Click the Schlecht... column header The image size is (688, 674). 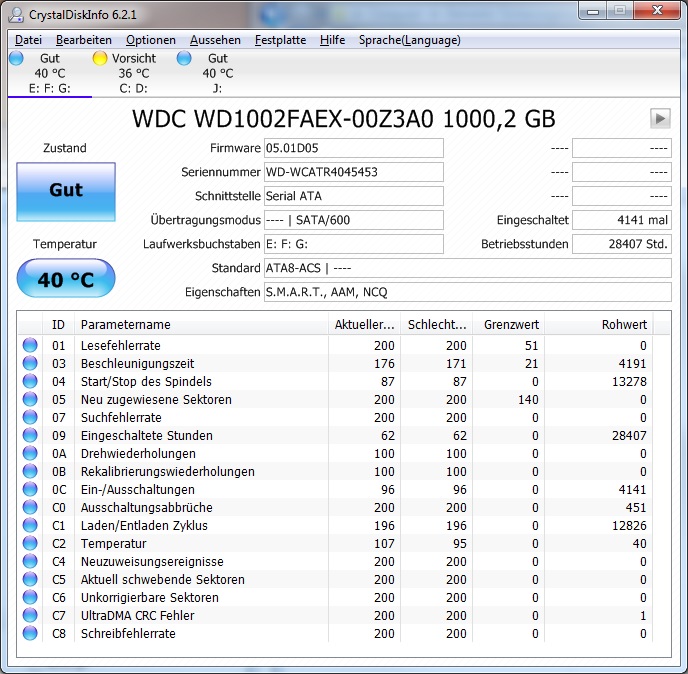pyautogui.click(x=437, y=325)
